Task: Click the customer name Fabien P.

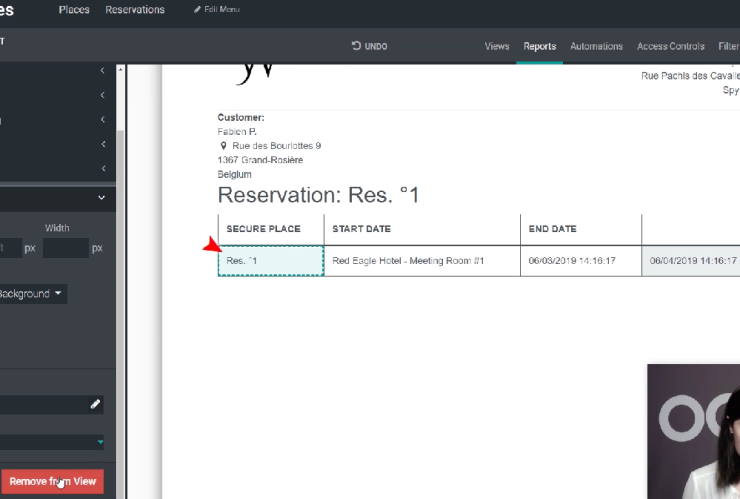Action: [x=237, y=132]
